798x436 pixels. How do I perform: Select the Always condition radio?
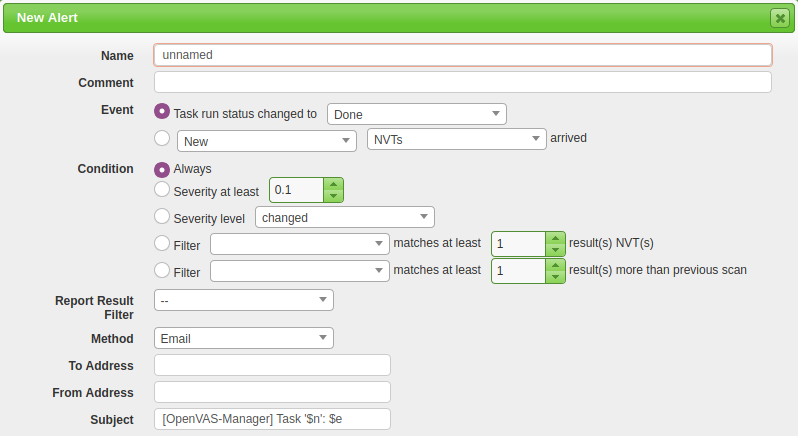tap(162, 169)
